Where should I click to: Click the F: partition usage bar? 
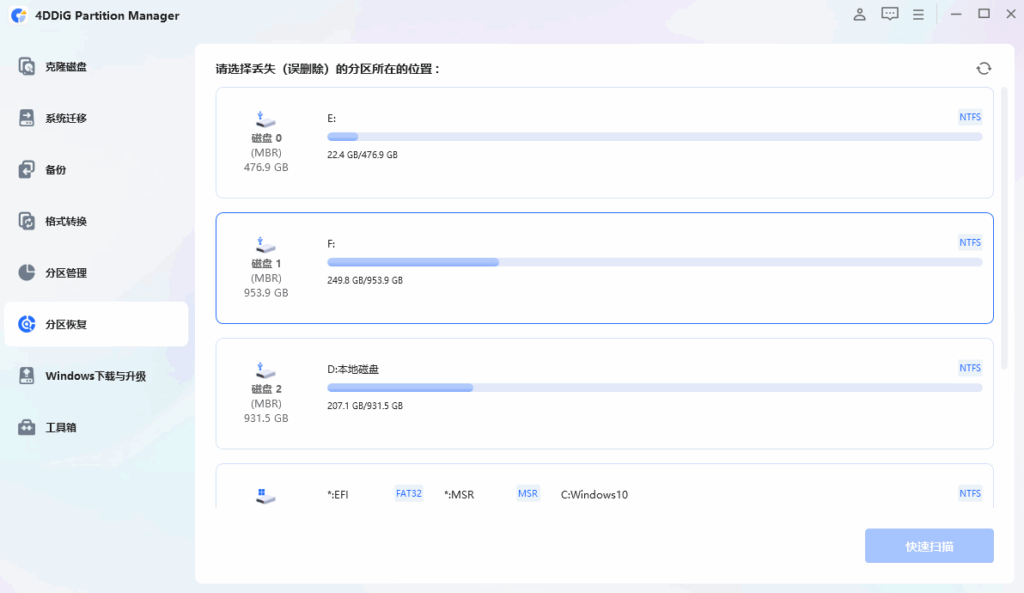[x=654, y=262]
